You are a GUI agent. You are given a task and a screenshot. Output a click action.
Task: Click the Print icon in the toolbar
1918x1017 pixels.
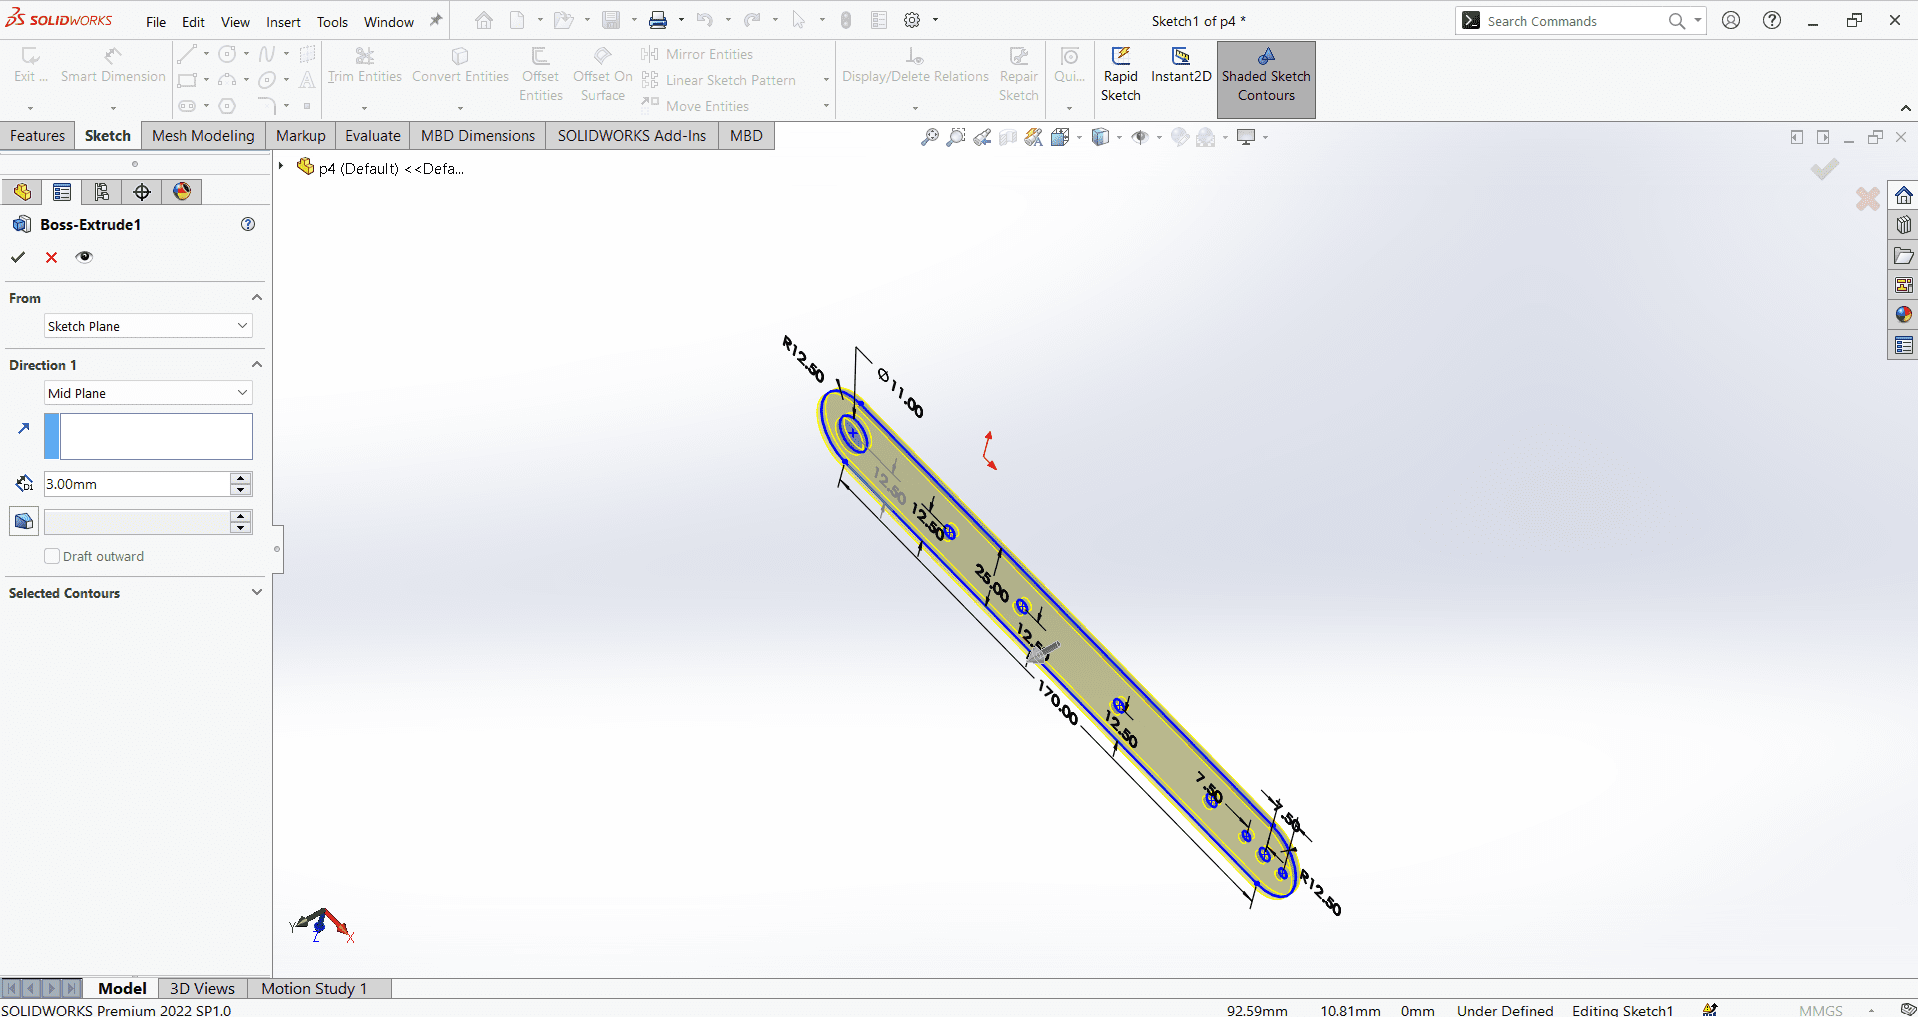[658, 21]
